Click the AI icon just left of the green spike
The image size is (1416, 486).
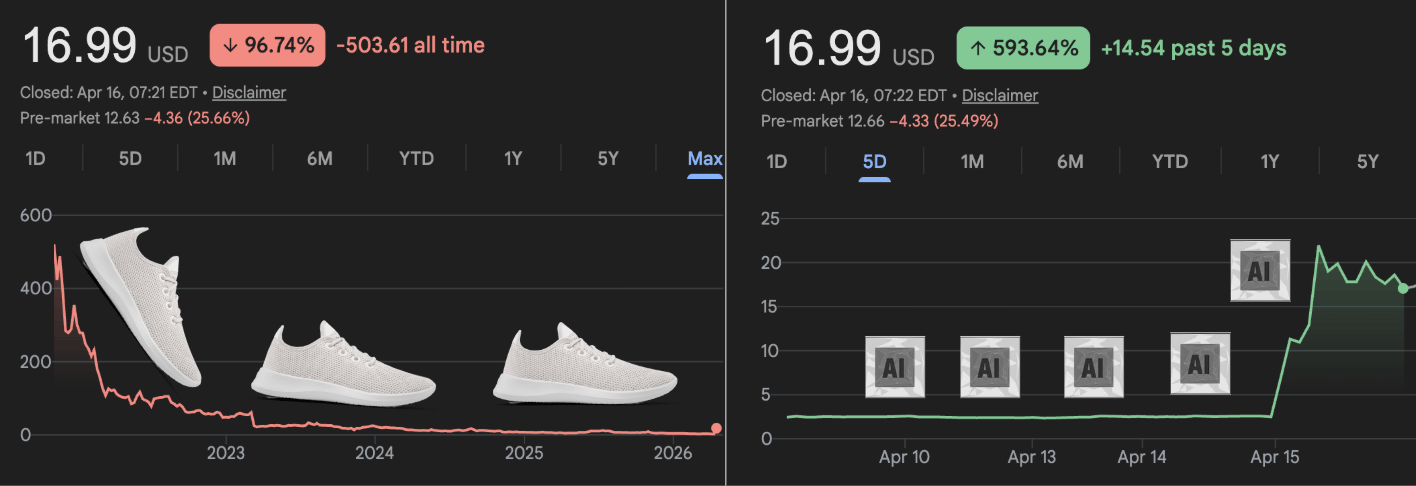(x=1200, y=364)
